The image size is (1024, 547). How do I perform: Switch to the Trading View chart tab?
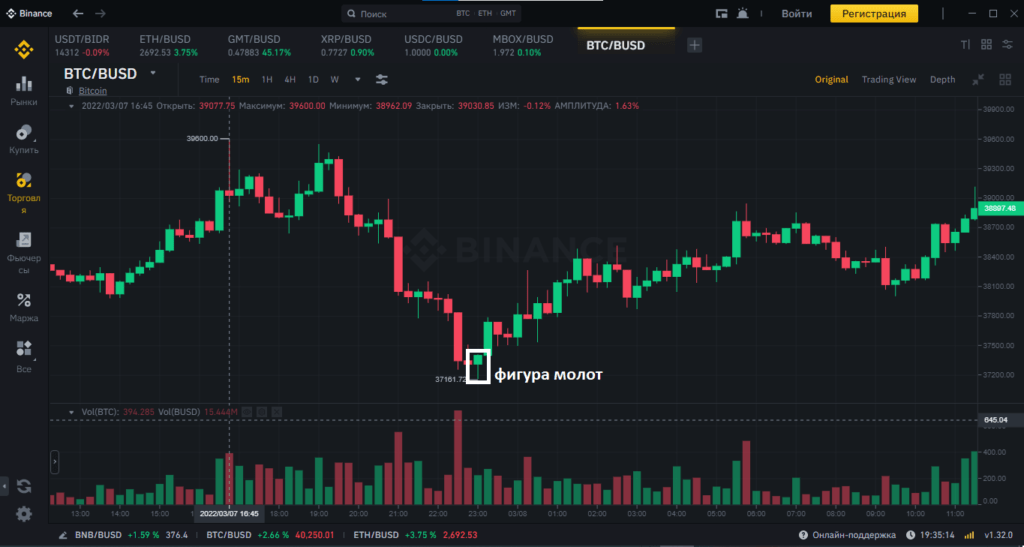tap(888, 79)
